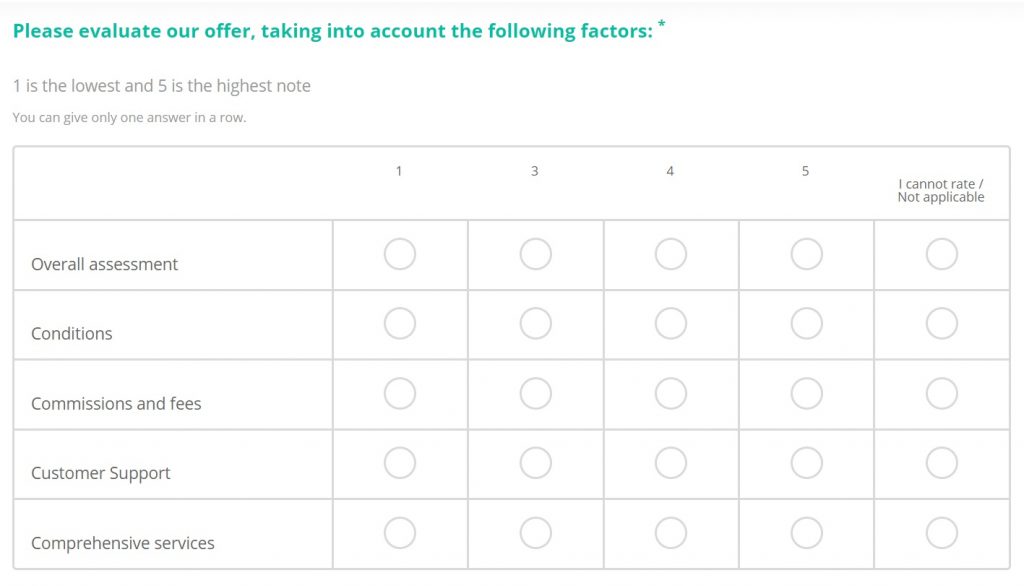Rate Commissions and fees as 3
Viewport: 1024px width, 586px height.
coord(536,393)
